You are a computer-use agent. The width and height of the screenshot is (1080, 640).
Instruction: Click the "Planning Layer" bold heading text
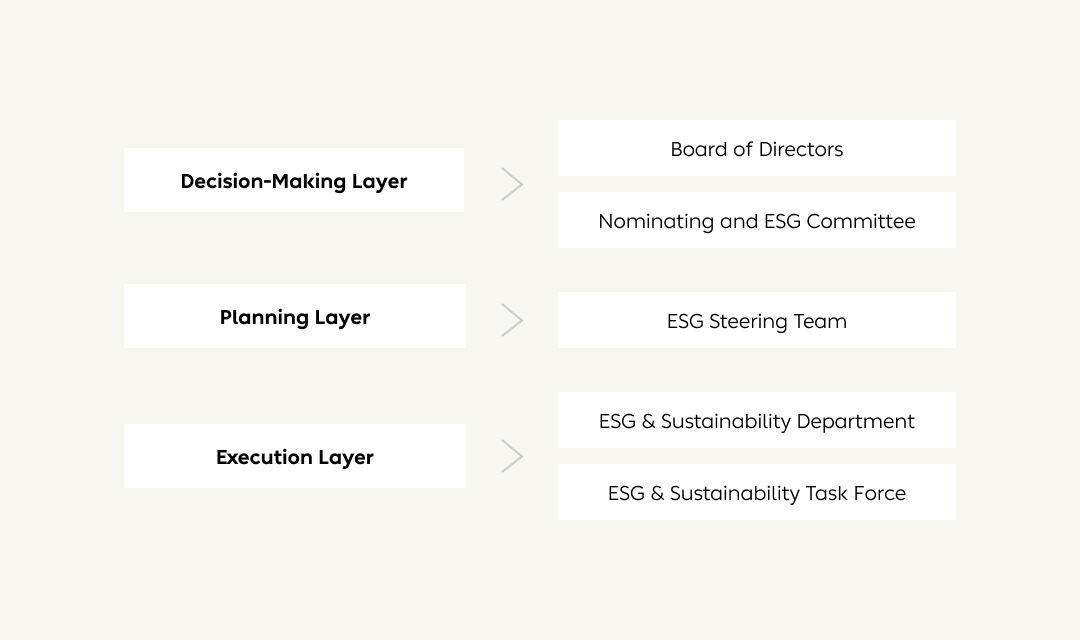295,317
